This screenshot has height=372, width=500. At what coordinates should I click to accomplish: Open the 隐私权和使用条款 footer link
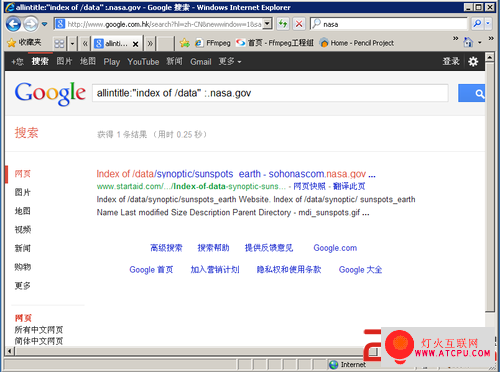click(x=289, y=270)
